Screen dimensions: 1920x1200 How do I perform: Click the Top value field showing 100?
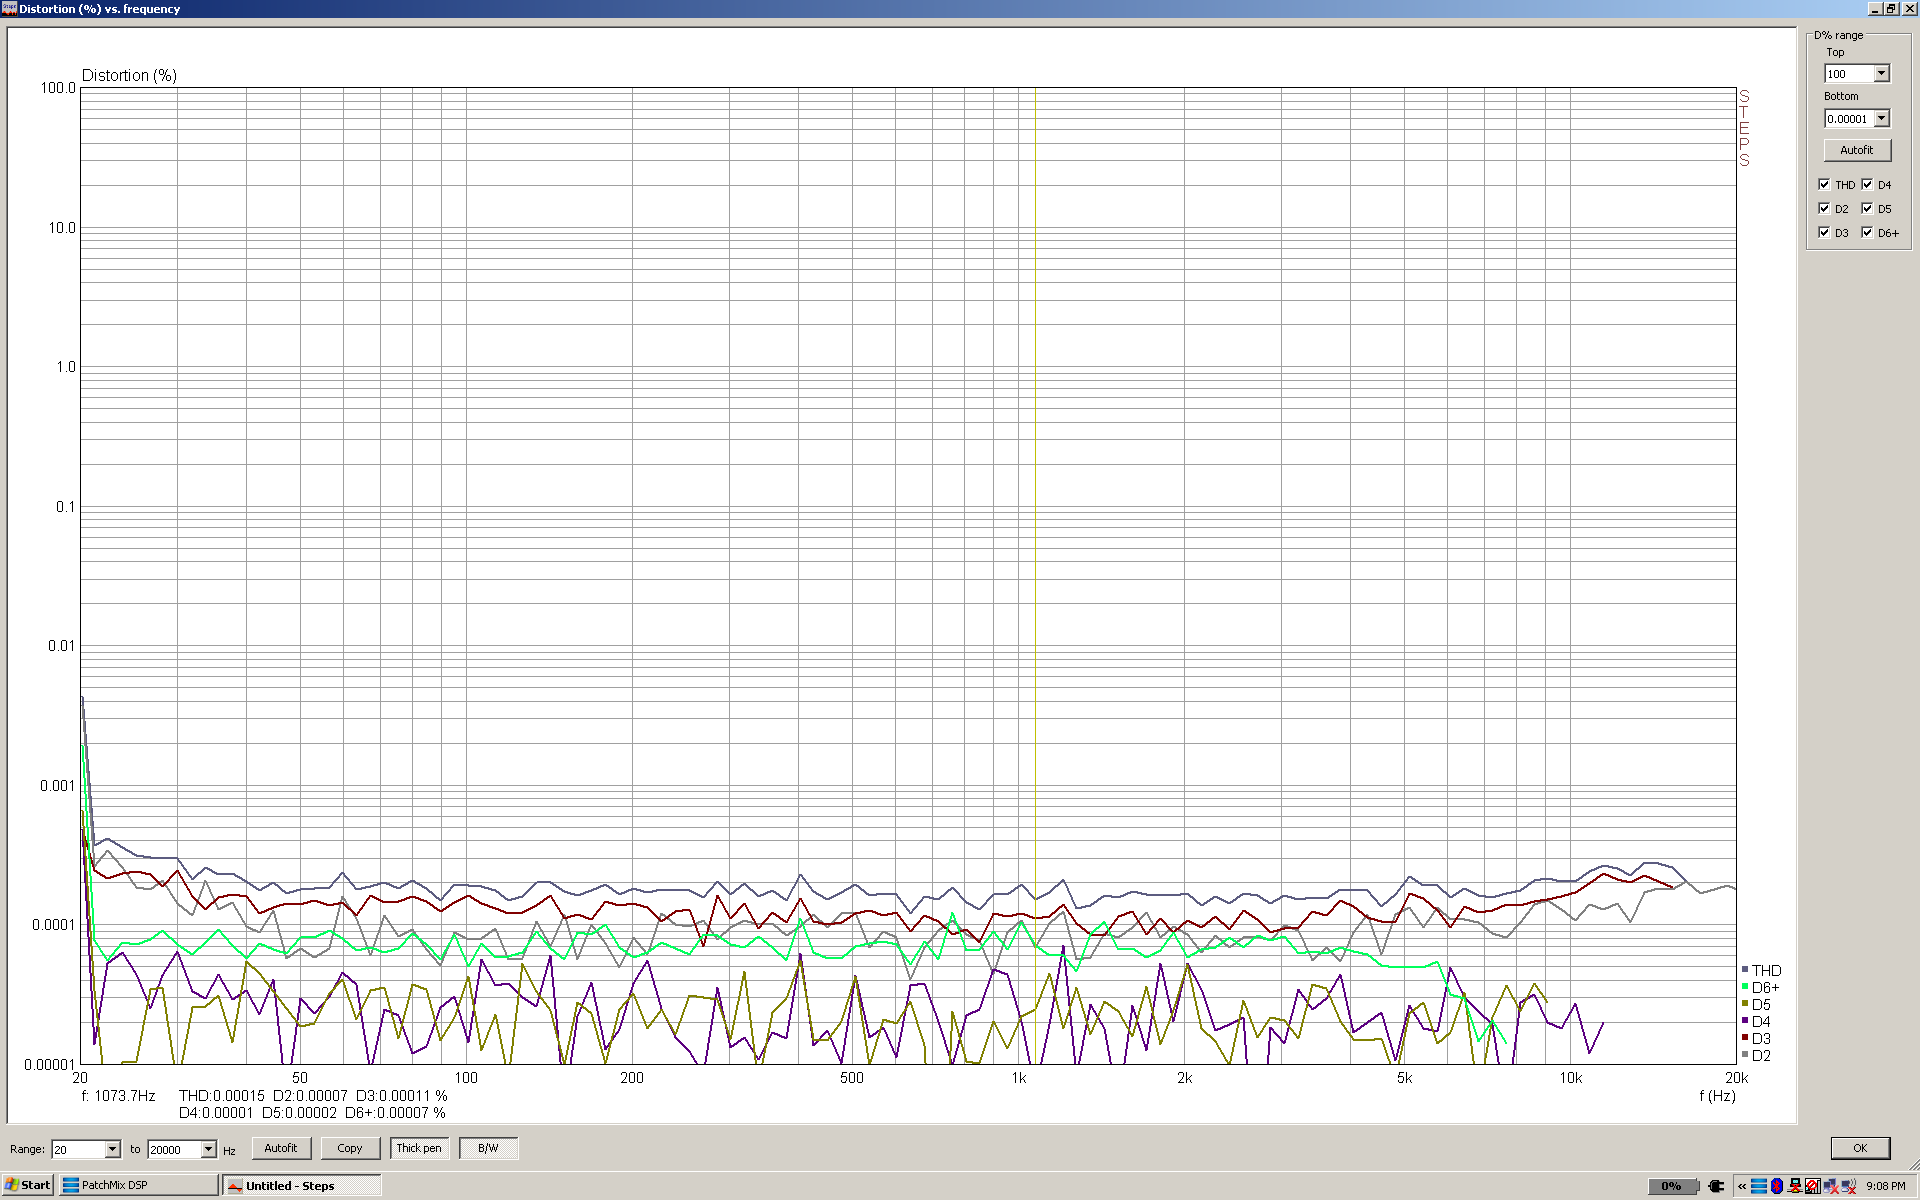click(x=1848, y=74)
